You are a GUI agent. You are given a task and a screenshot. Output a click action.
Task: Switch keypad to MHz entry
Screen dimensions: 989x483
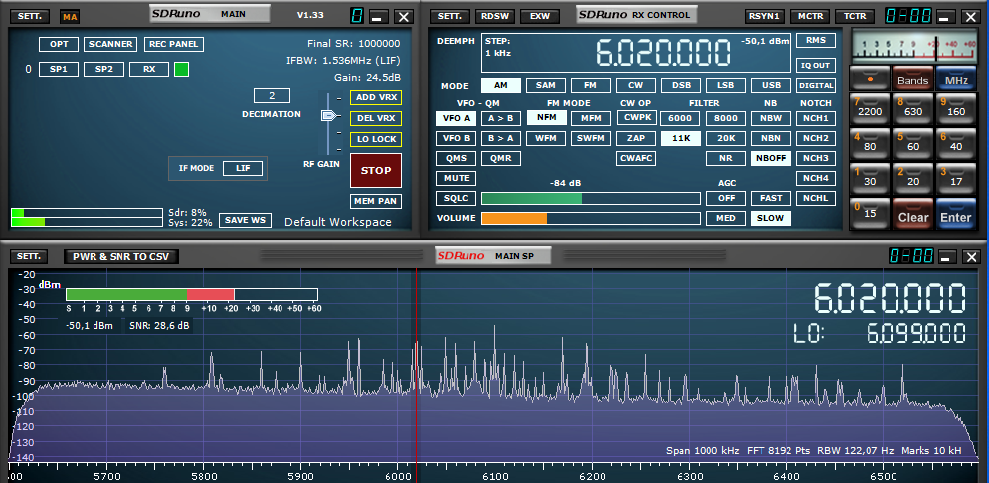[956, 79]
